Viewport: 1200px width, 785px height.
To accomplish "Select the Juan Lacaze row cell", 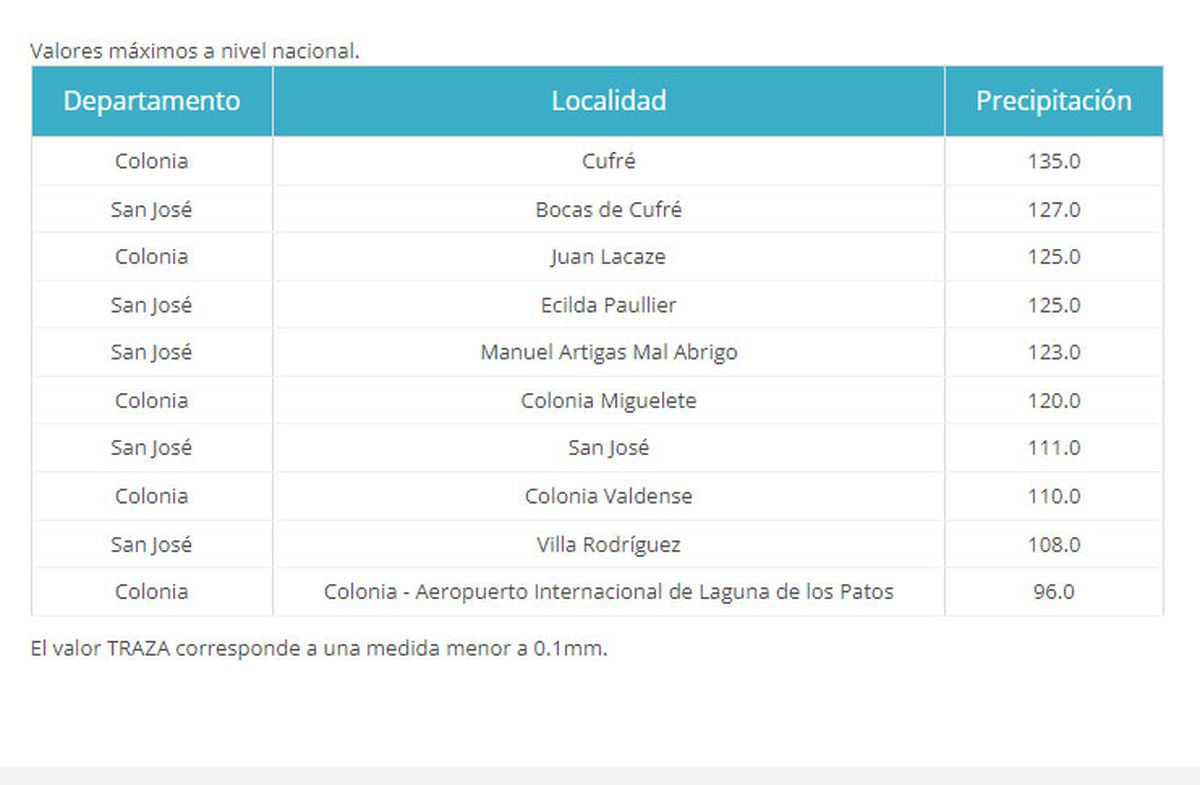I will point(608,257).
